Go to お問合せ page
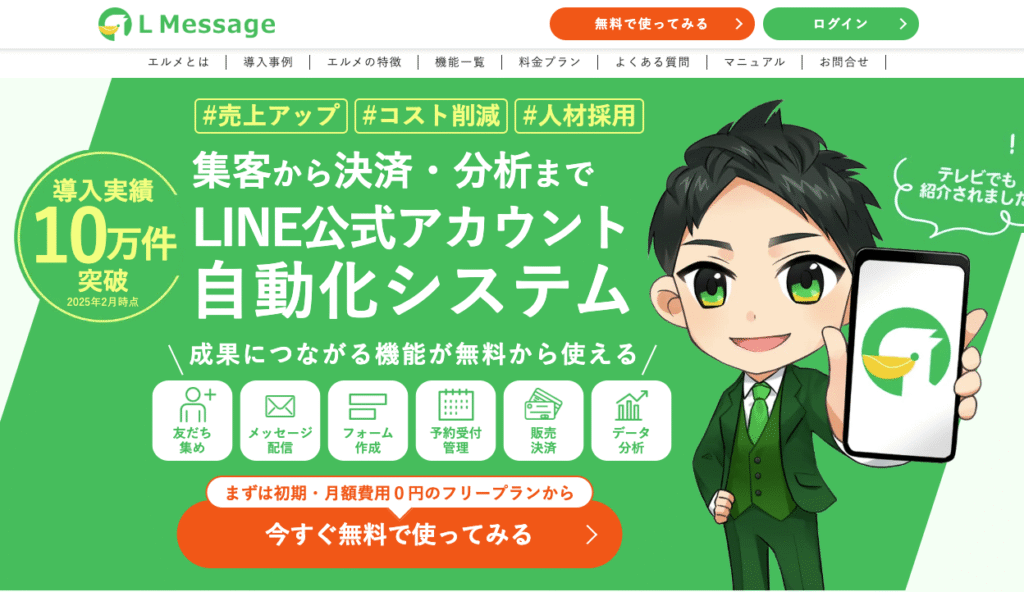 844,62
